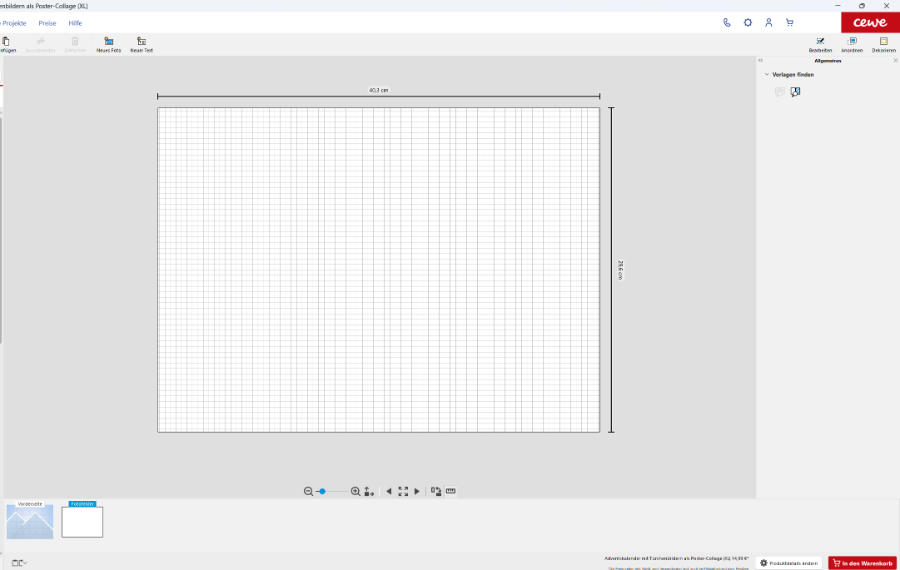Click the rotate page view icon
The image size is (900, 570).
[x=436, y=491]
